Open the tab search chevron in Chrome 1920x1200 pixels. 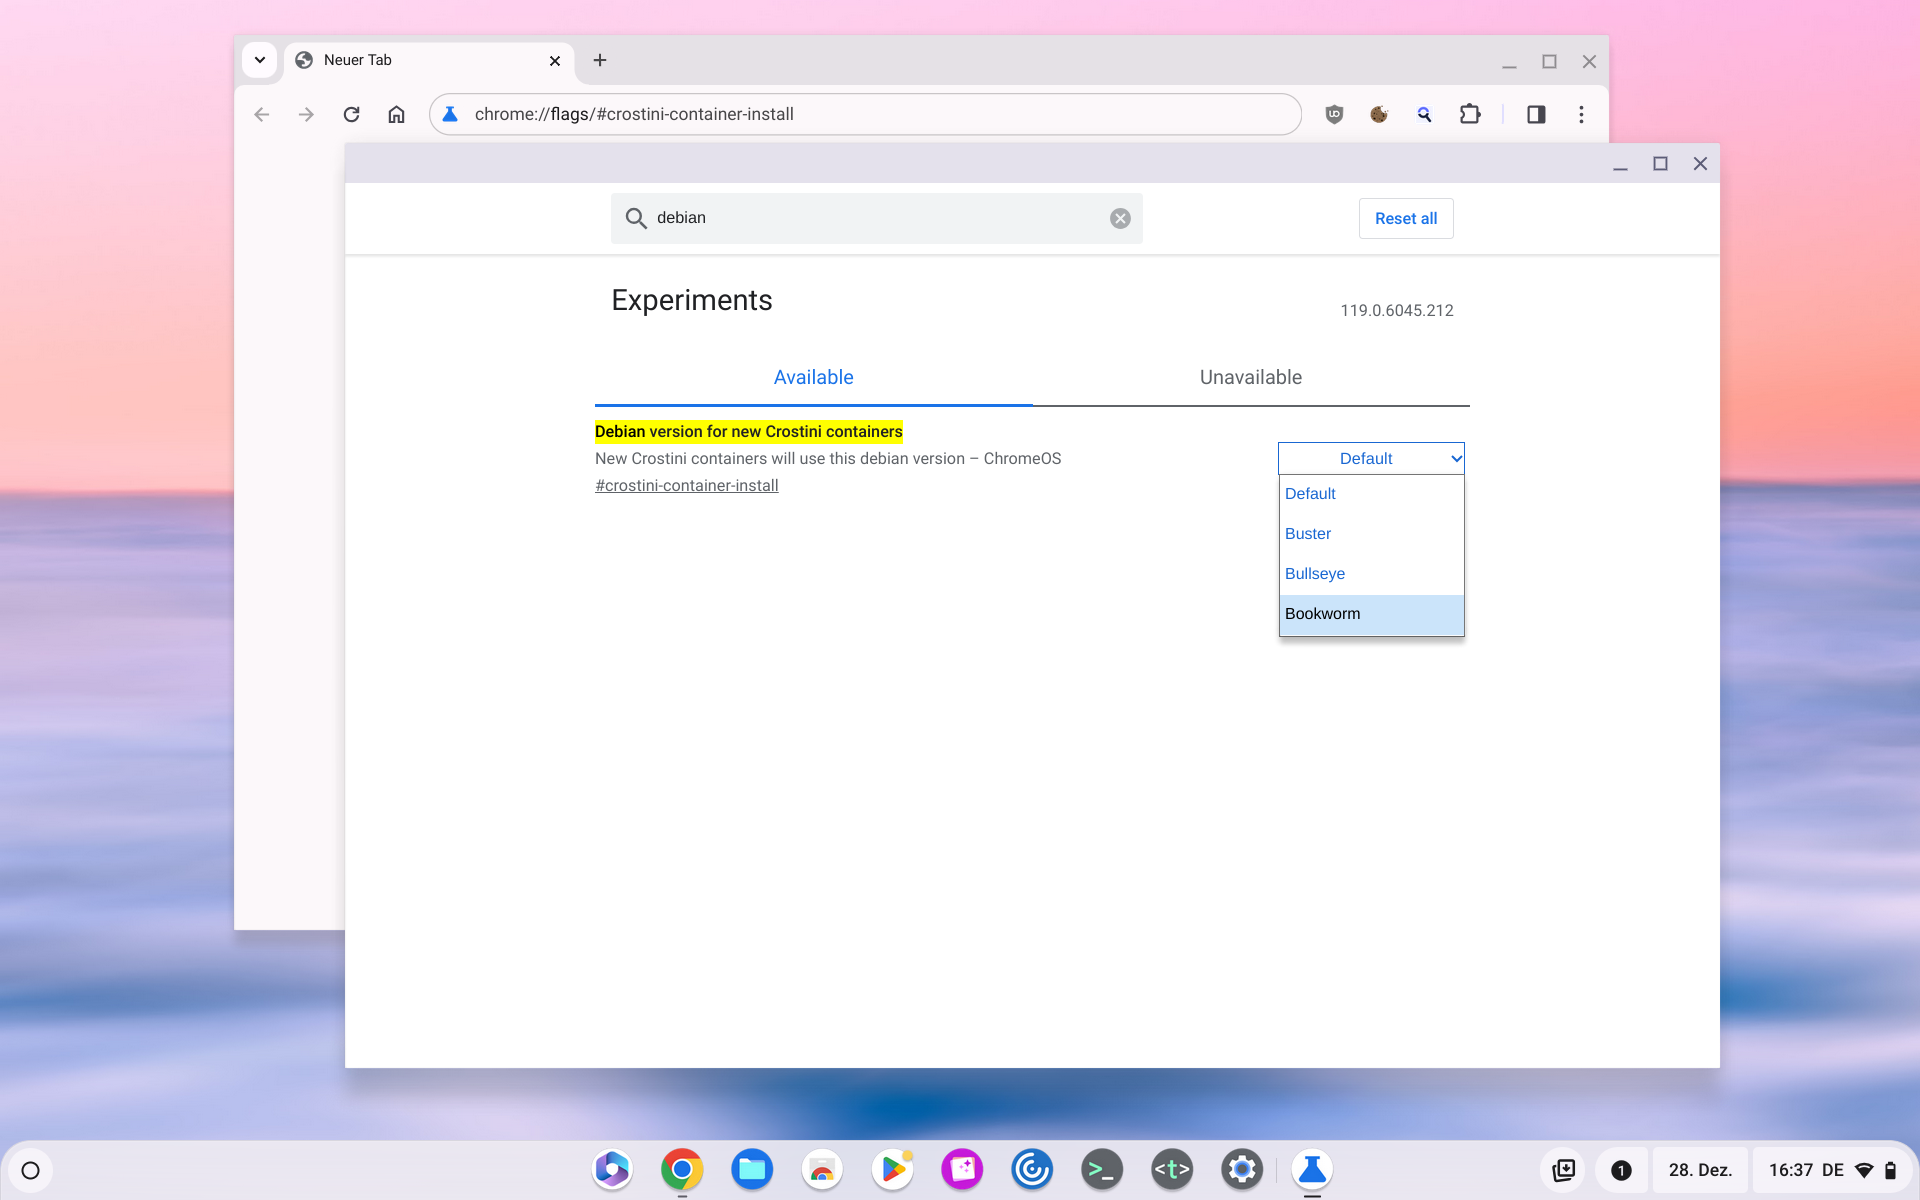coord(259,60)
